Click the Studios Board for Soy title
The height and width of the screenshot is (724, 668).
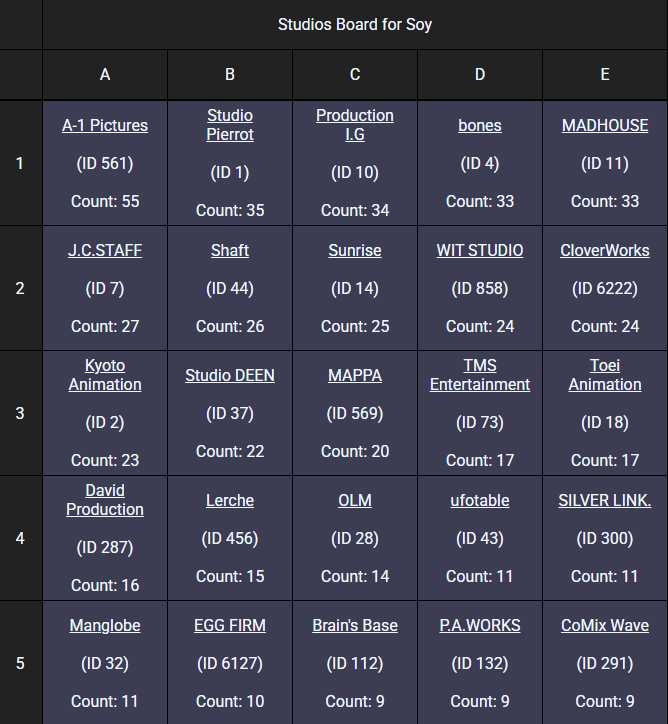point(355,24)
